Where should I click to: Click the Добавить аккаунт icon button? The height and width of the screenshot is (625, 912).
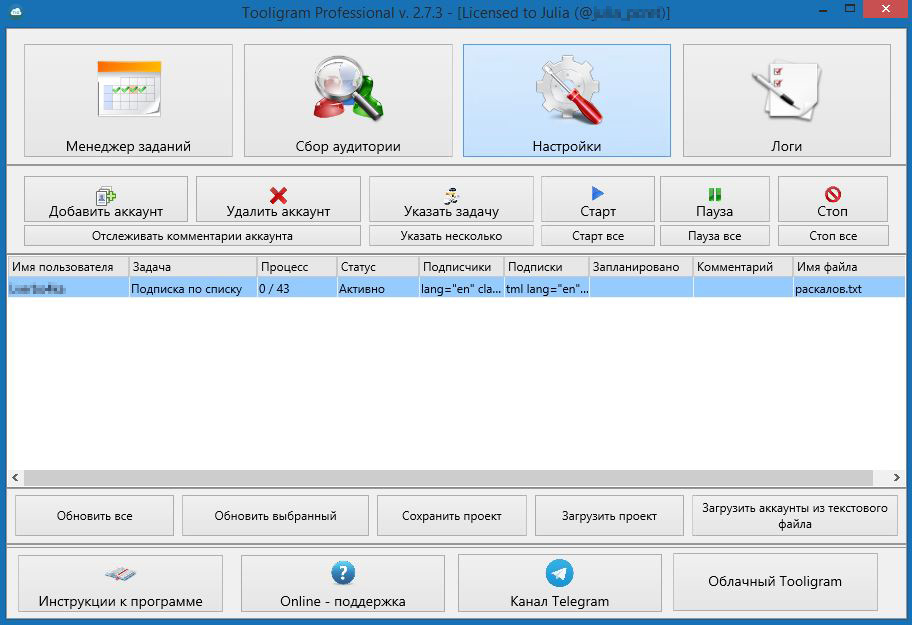click(x=106, y=199)
